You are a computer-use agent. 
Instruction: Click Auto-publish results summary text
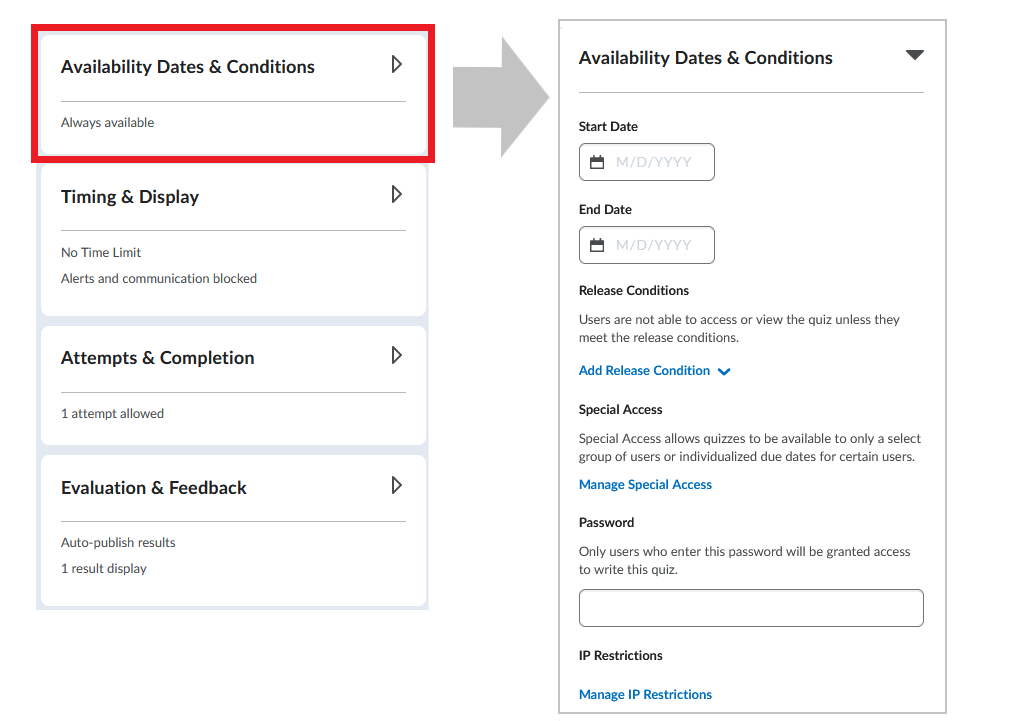118,542
